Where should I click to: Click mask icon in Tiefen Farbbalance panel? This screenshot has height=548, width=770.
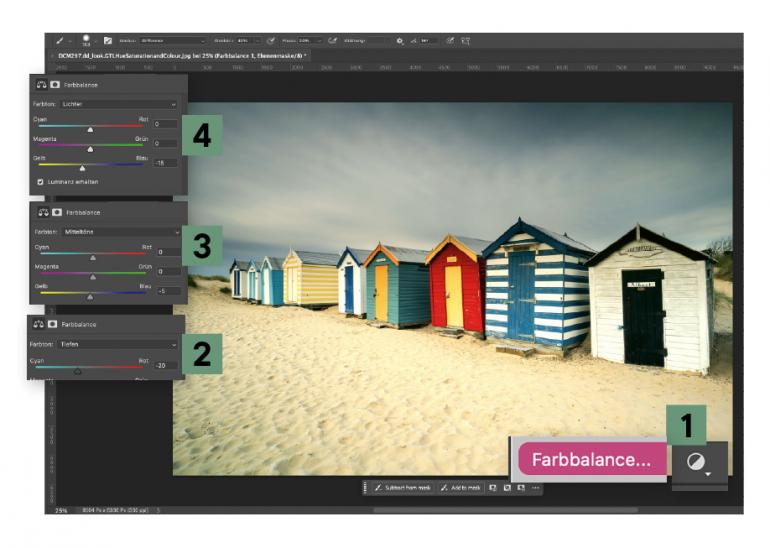[53, 325]
